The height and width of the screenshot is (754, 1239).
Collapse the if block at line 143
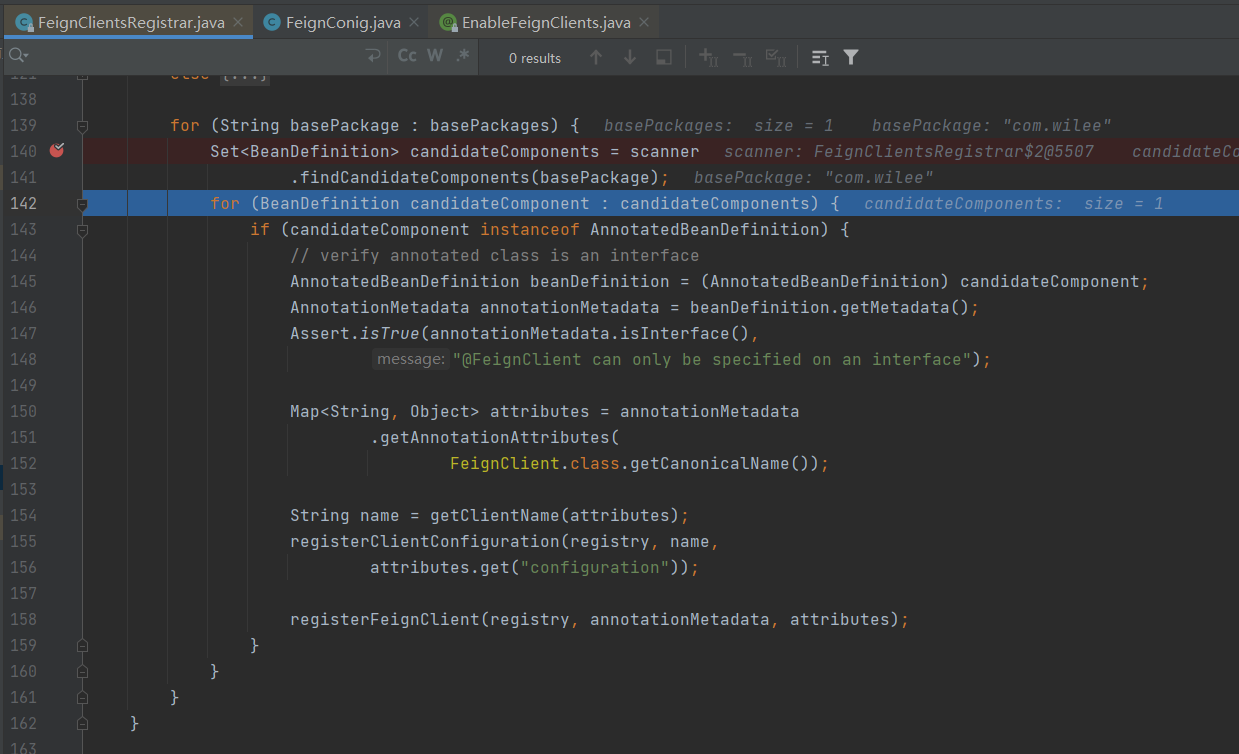82,230
